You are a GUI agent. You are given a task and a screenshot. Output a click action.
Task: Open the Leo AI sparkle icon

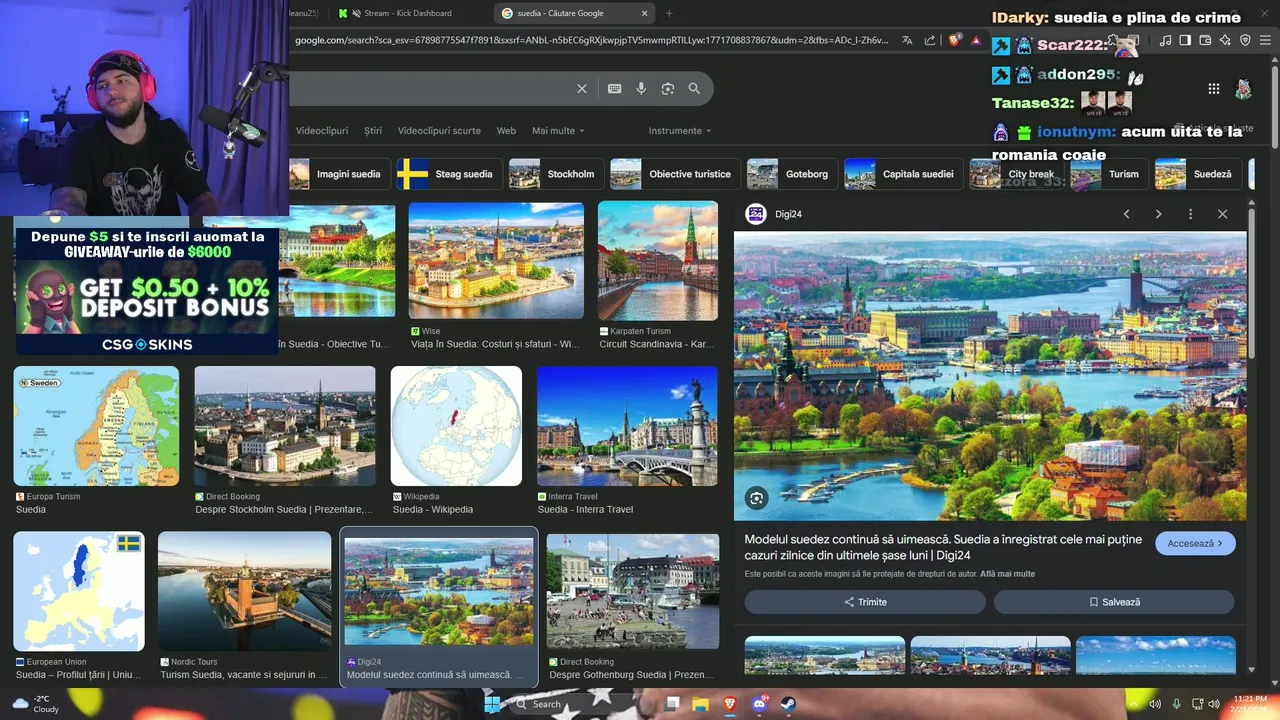point(1225,40)
